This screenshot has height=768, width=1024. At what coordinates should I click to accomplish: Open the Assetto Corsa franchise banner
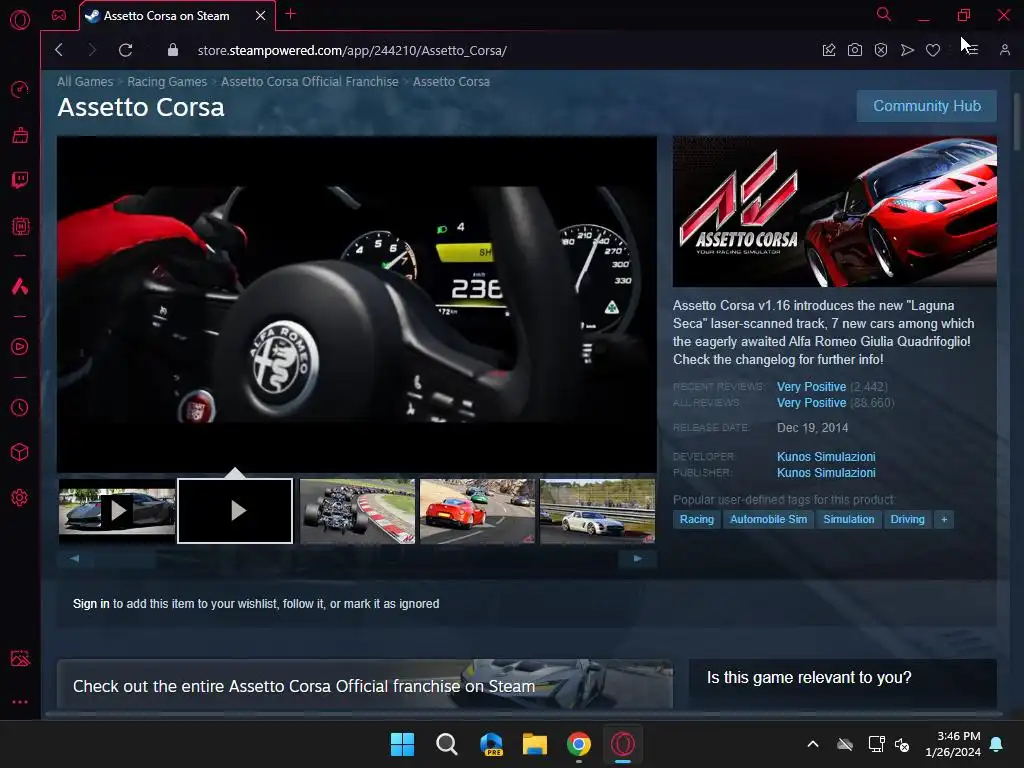(x=364, y=684)
